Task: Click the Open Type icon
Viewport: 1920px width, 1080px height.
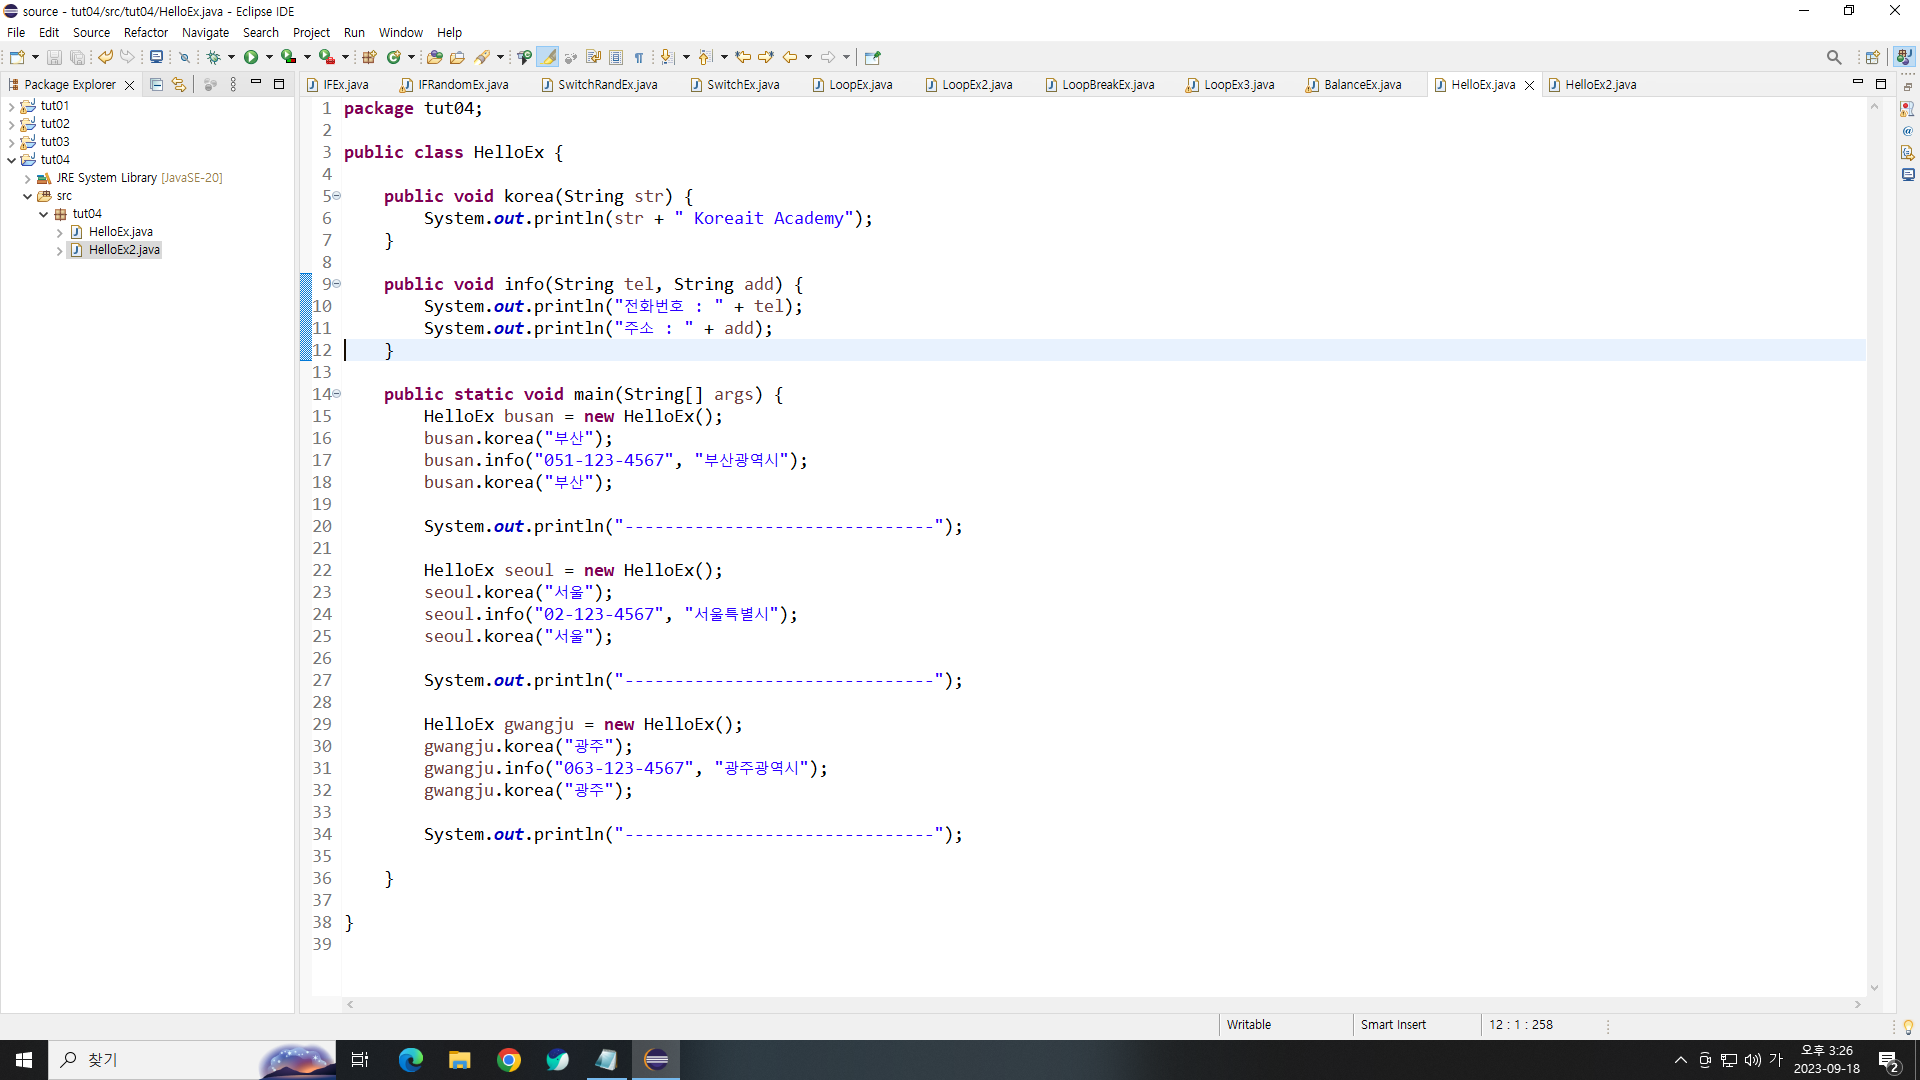Action: [x=434, y=57]
